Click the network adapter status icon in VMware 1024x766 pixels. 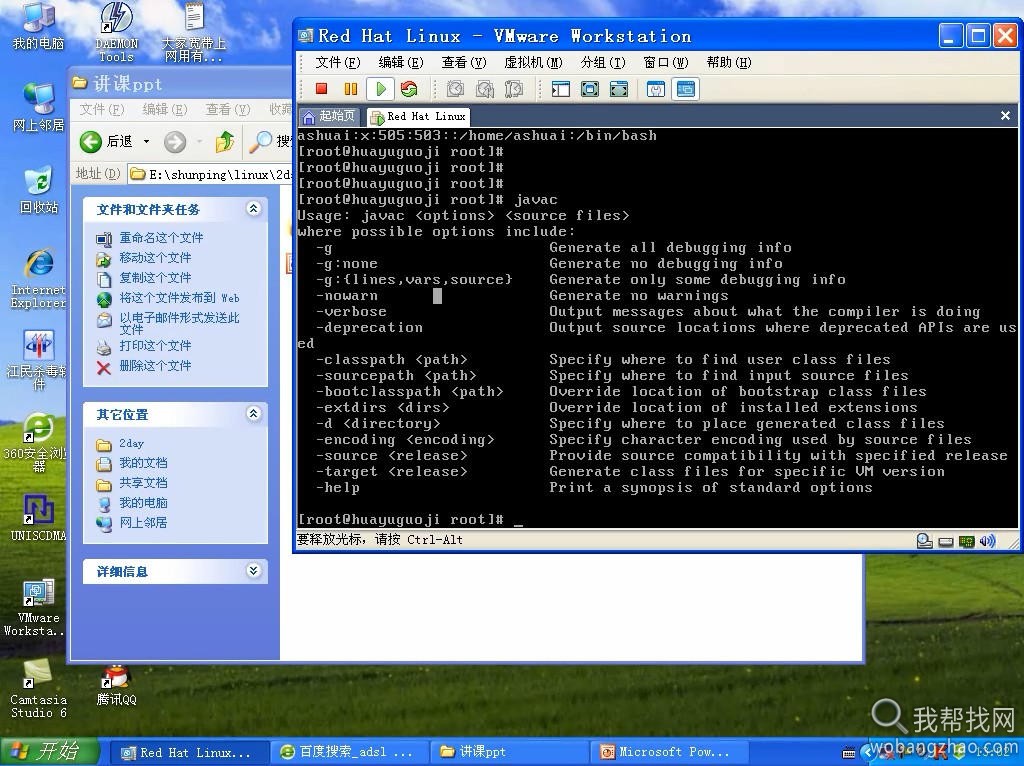(967, 541)
